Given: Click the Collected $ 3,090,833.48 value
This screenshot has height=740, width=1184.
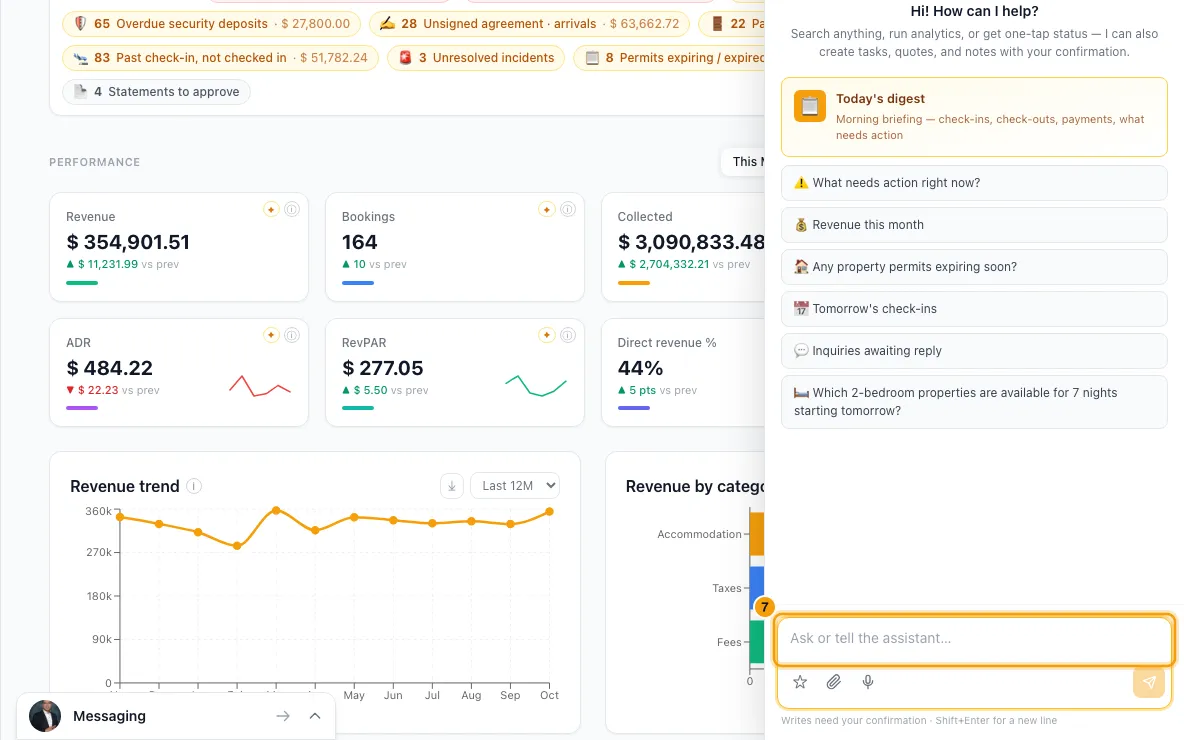Looking at the screenshot, I should coord(691,242).
